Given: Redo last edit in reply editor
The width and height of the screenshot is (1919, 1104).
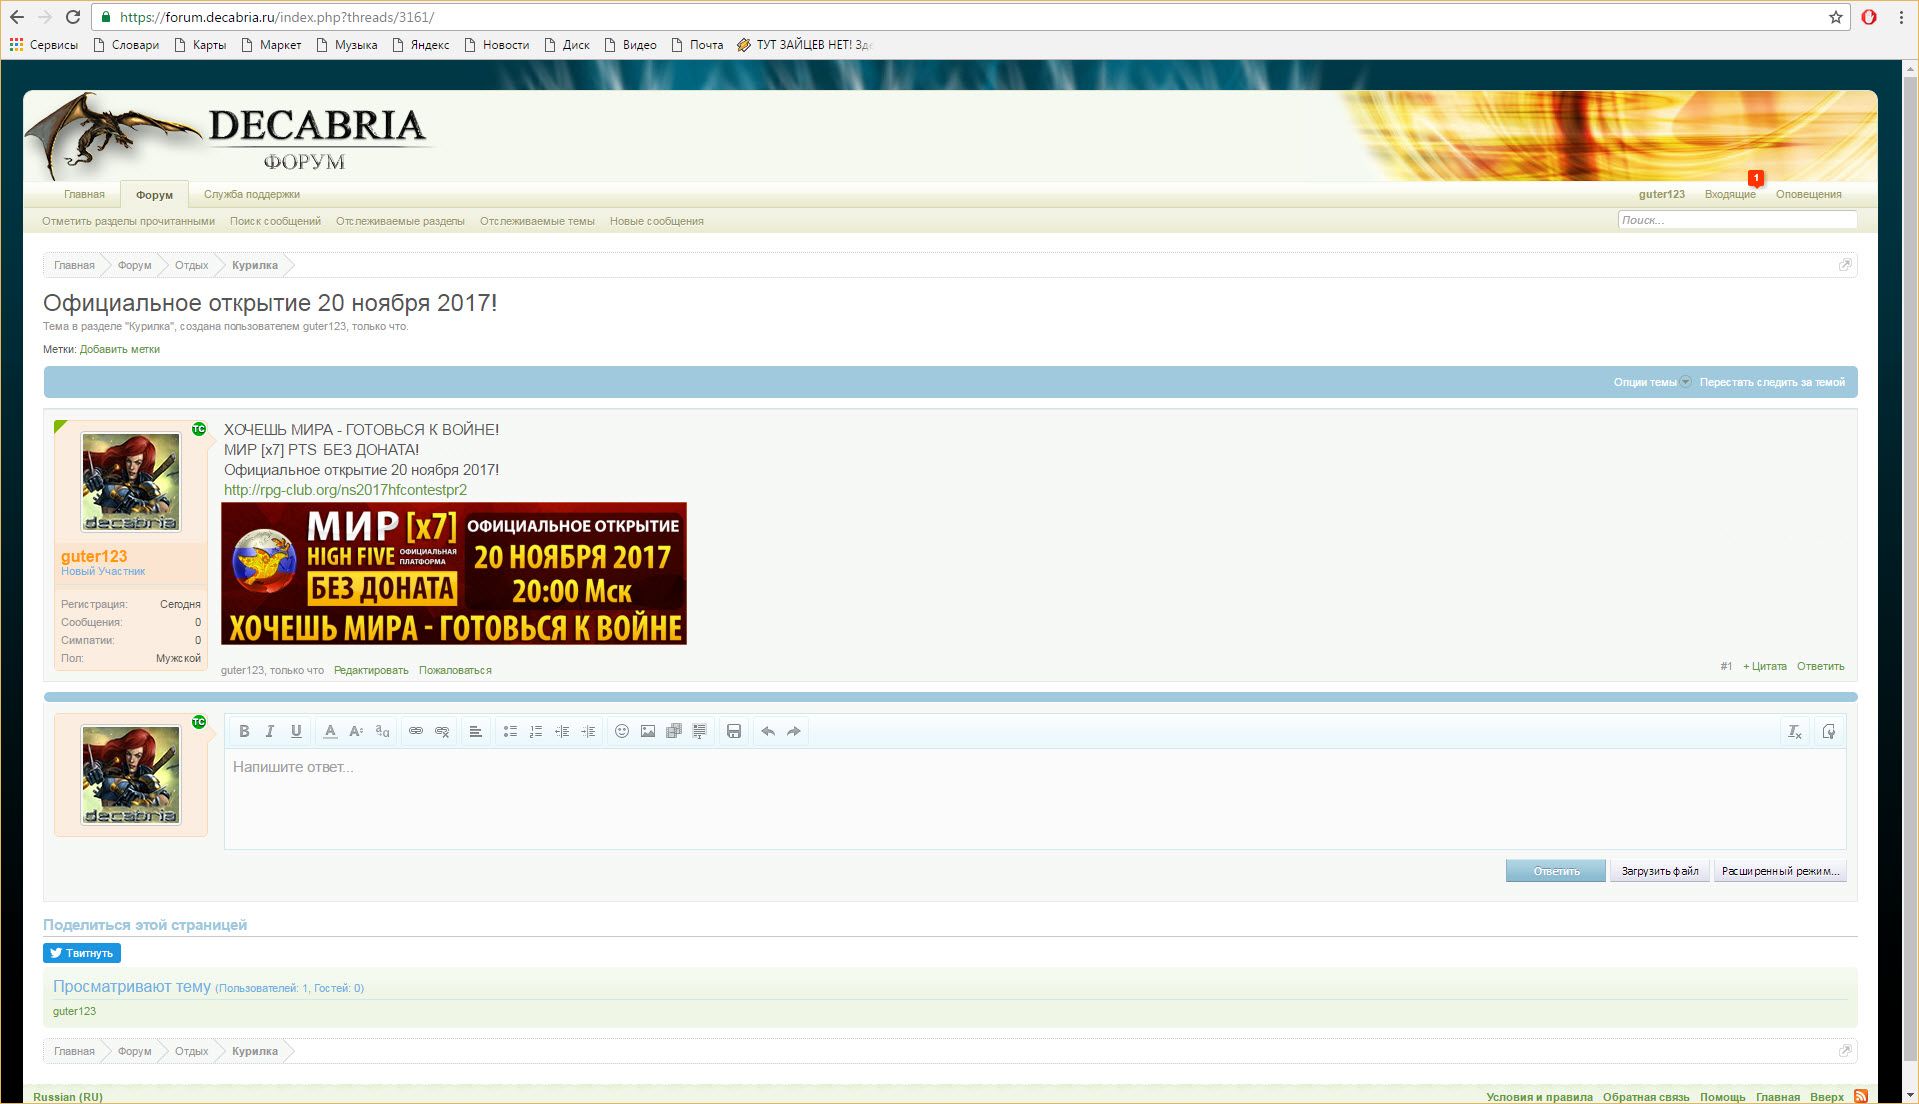Looking at the screenshot, I should pos(794,731).
